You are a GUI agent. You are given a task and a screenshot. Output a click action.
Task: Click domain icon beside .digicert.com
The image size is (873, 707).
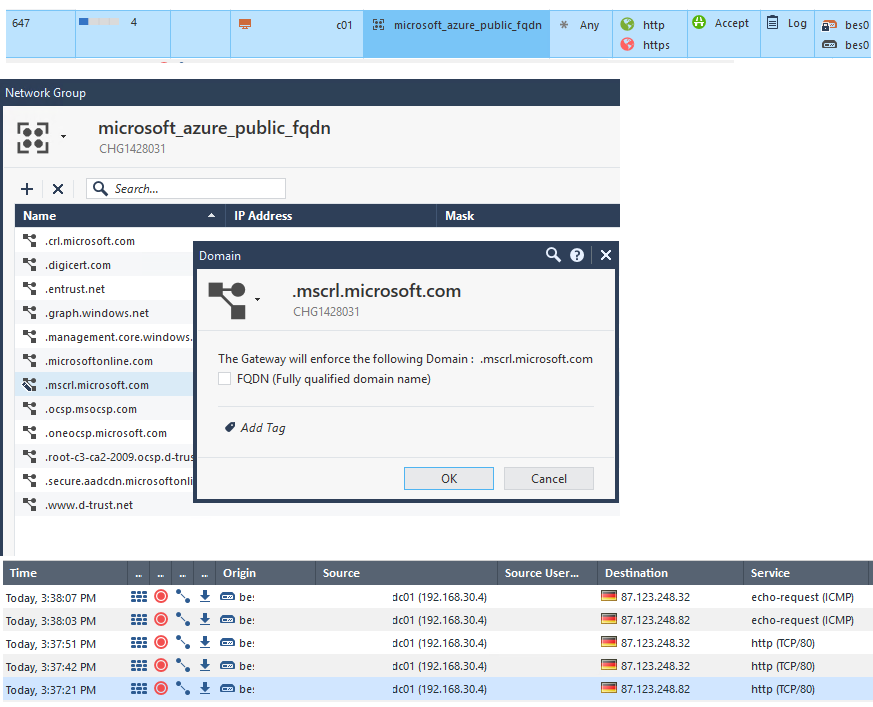(x=30, y=264)
